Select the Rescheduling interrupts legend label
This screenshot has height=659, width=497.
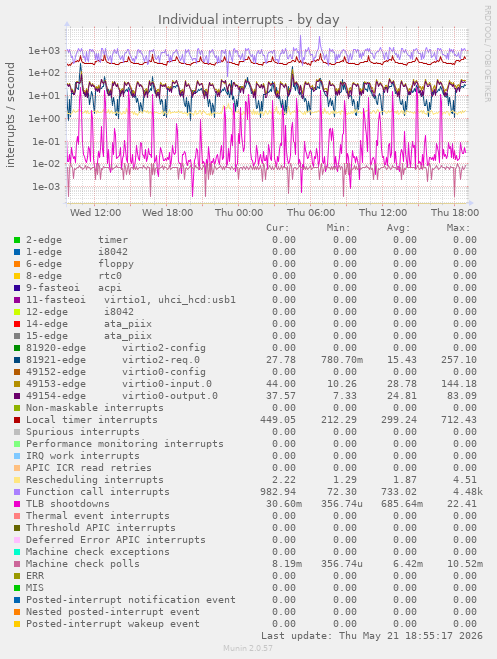[x=95, y=480]
